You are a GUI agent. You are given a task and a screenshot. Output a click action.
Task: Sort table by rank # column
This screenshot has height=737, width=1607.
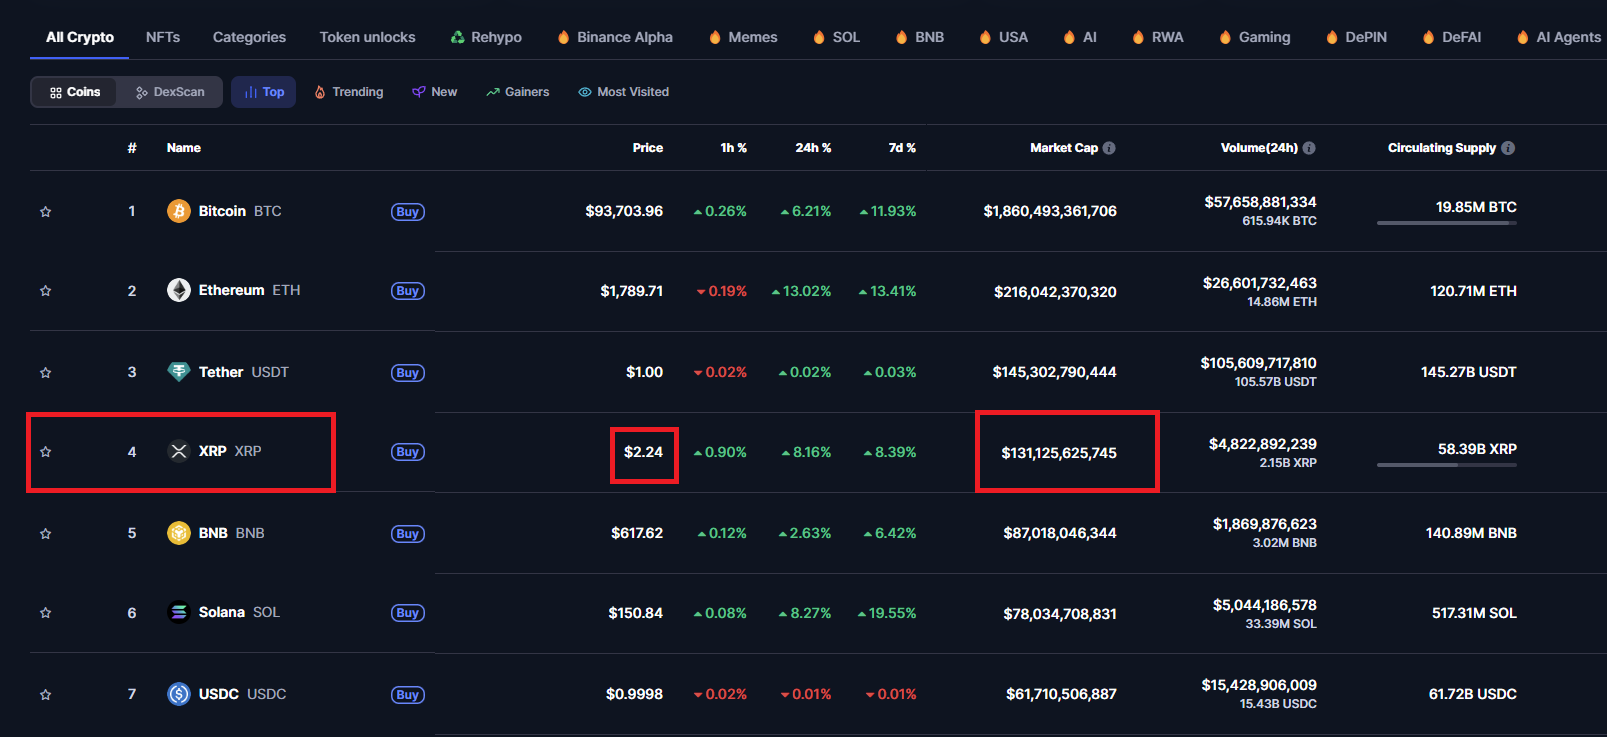tap(132, 148)
